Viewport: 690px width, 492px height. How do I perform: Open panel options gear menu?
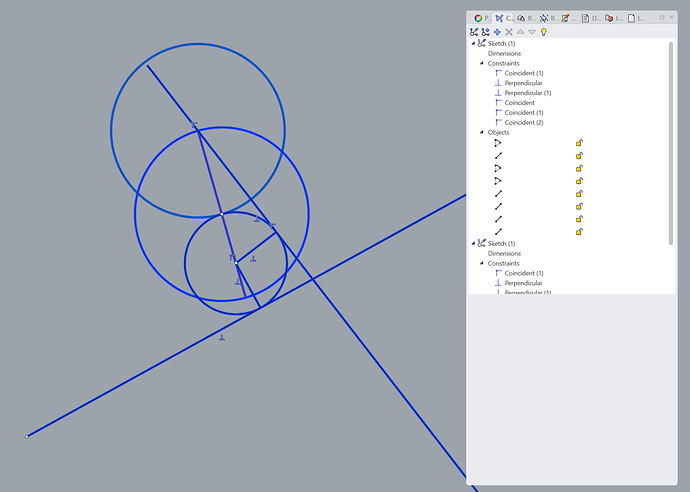click(661, 18)
